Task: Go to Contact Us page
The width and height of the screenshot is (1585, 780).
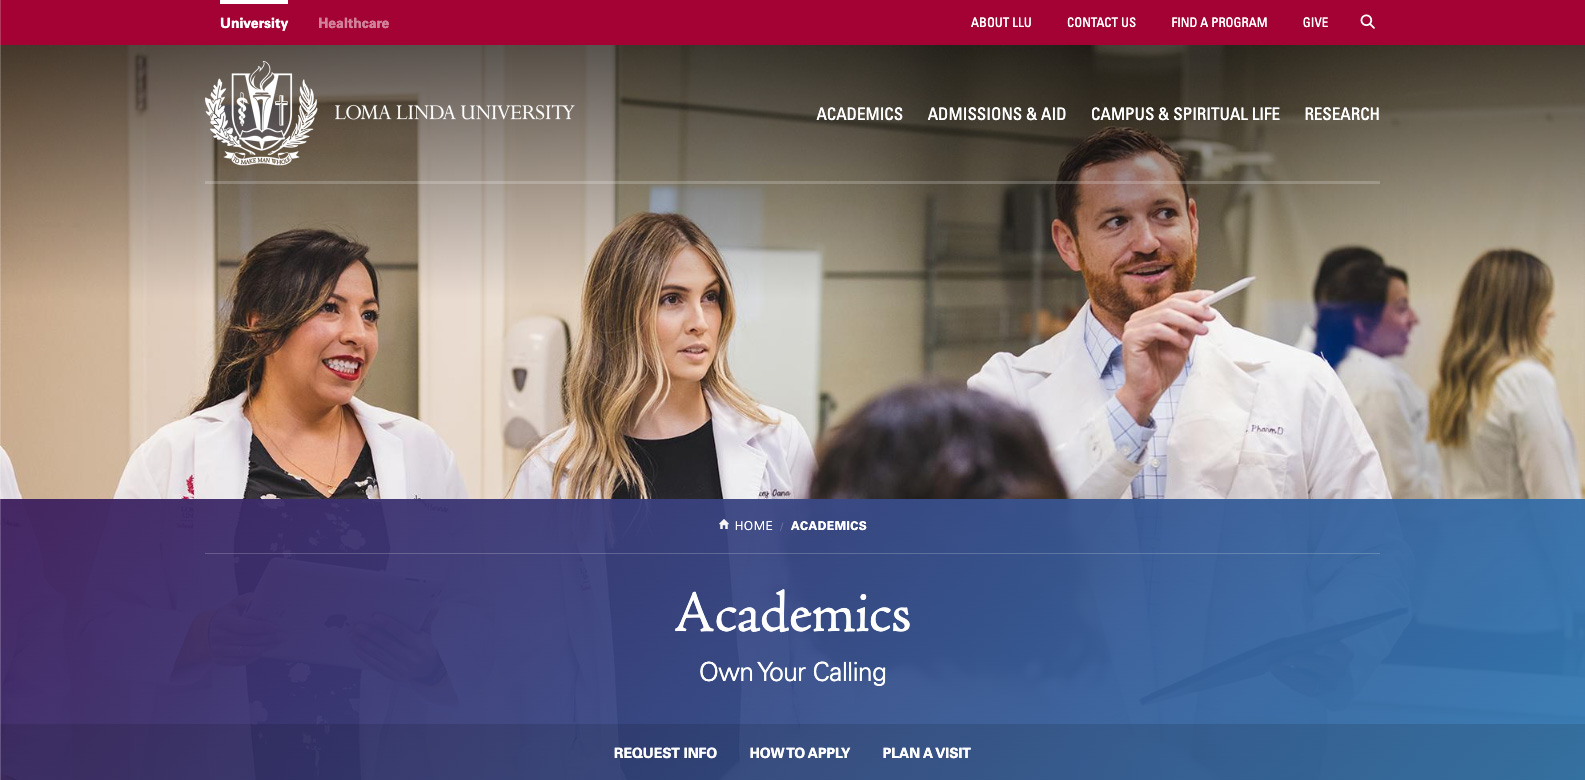Action: click(1101, 22)
